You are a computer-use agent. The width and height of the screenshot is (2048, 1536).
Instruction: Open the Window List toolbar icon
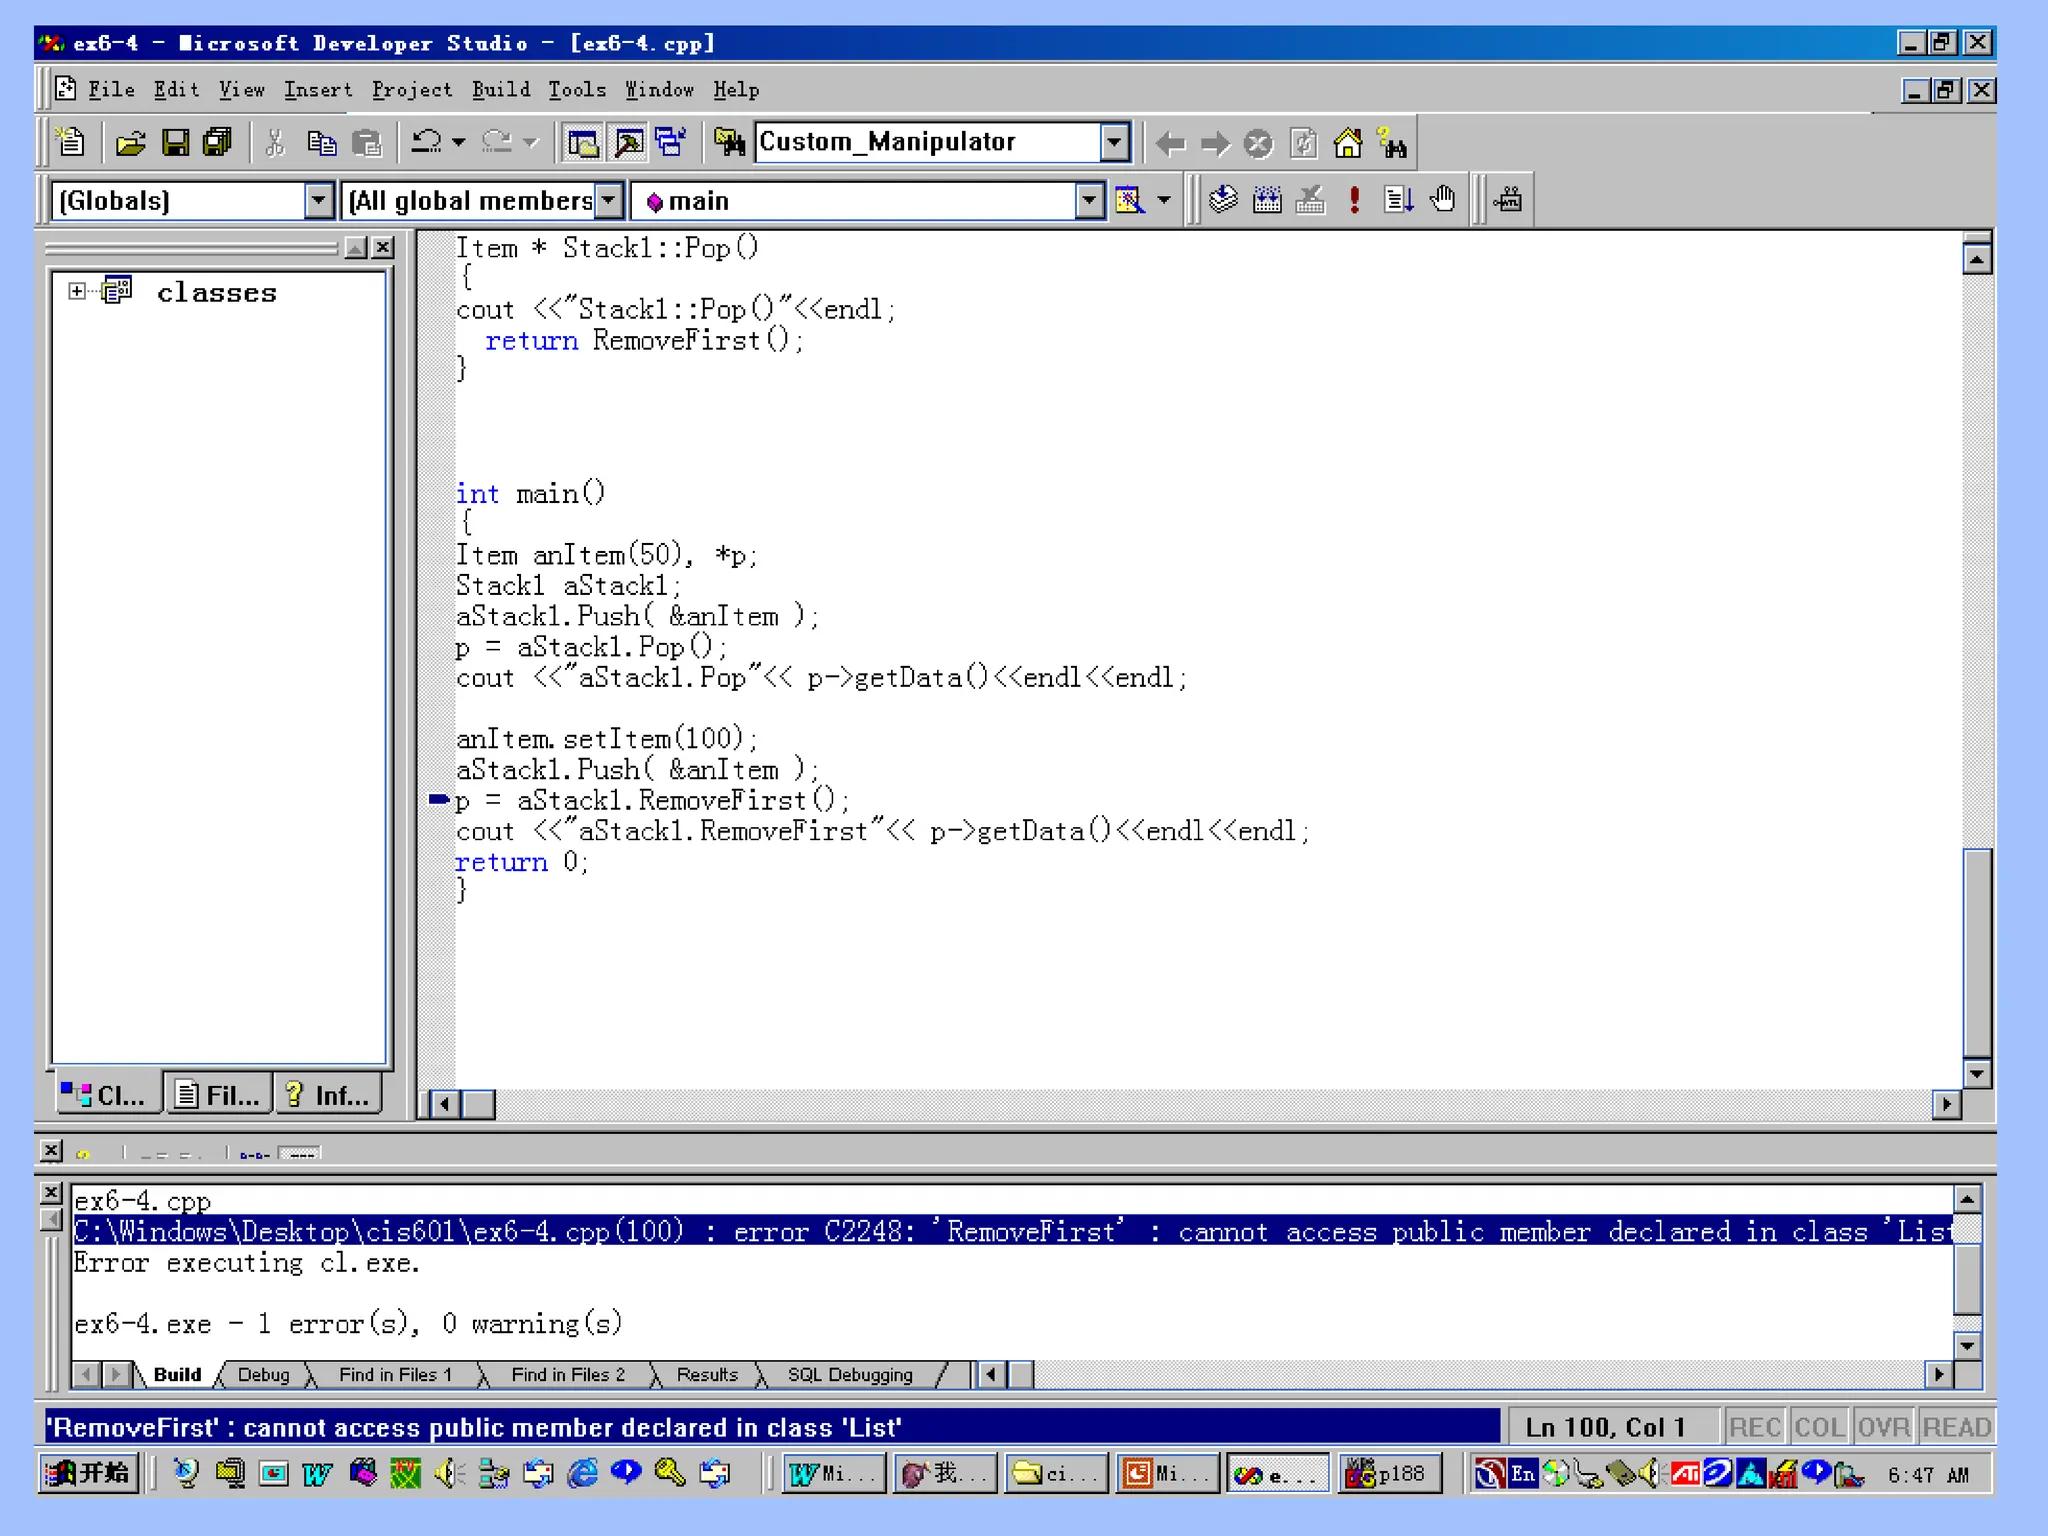click(671, 143)
